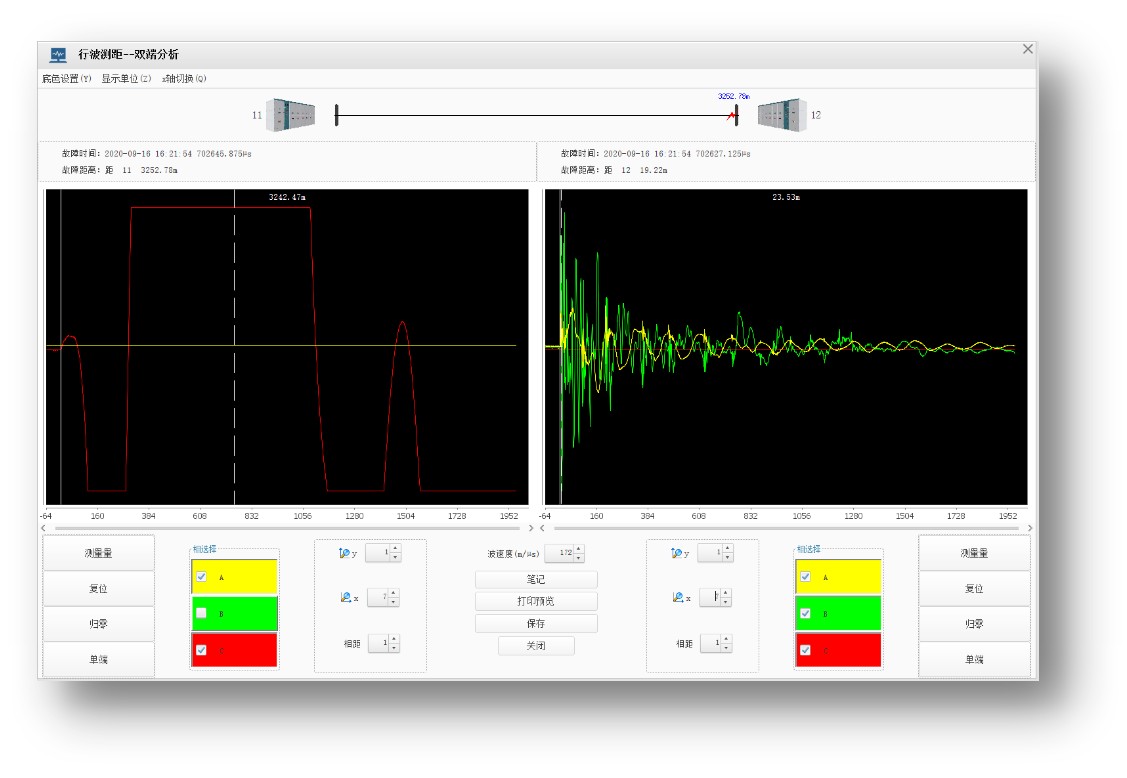
Task: Decrease station 12 y zoom with down arrow
Action: click(727, 557)
